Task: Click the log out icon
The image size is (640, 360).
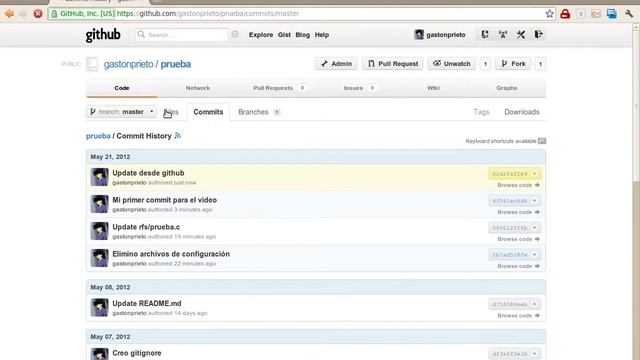Action: pyautogui.click(x=538, y=34)
